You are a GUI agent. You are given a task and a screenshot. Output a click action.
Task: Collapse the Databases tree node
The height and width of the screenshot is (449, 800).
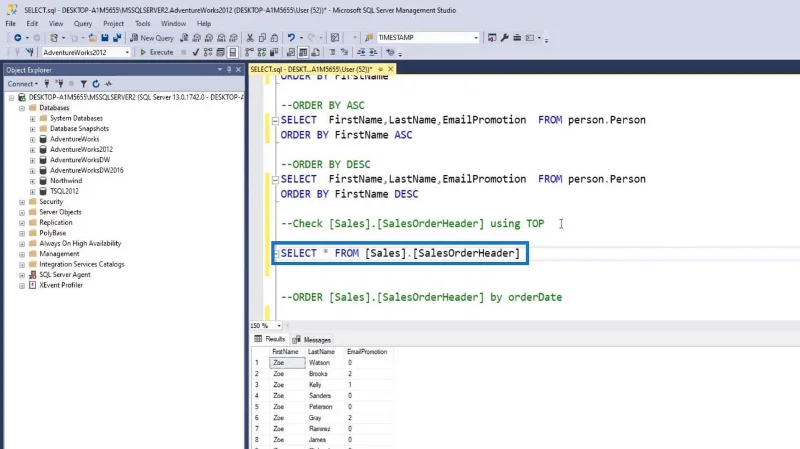22,108
